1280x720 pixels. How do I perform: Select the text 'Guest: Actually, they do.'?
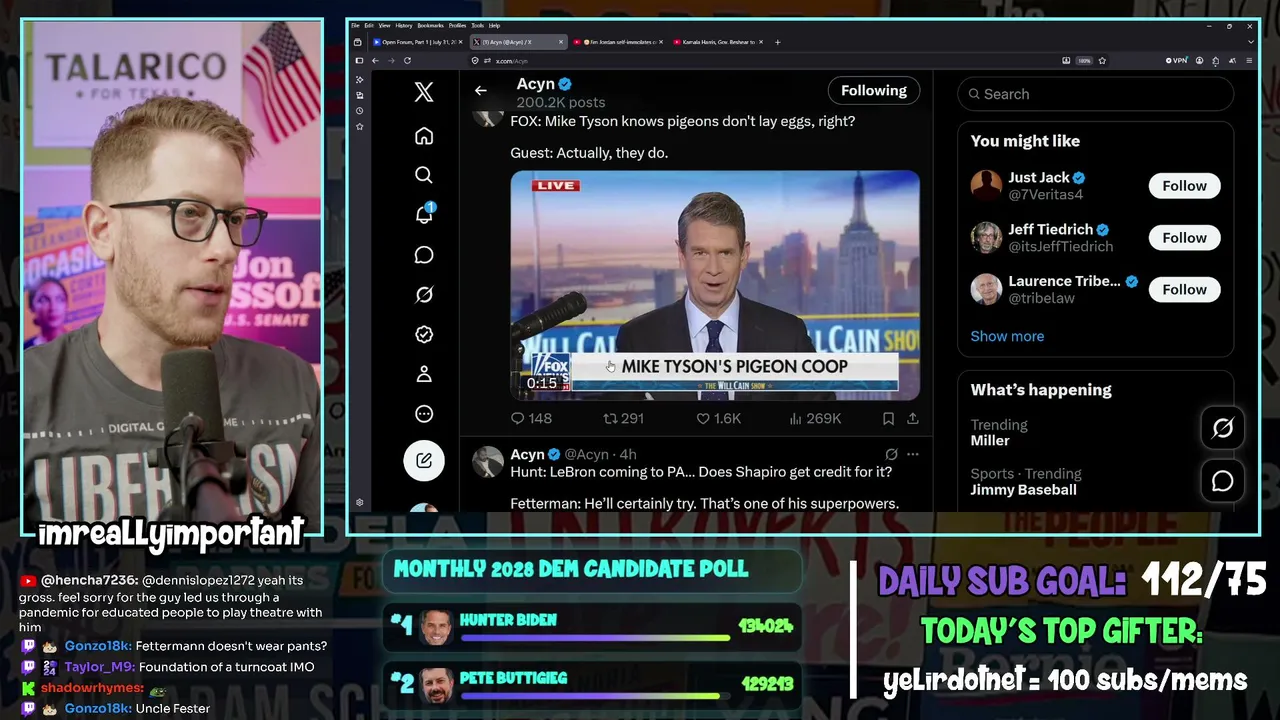589,153
